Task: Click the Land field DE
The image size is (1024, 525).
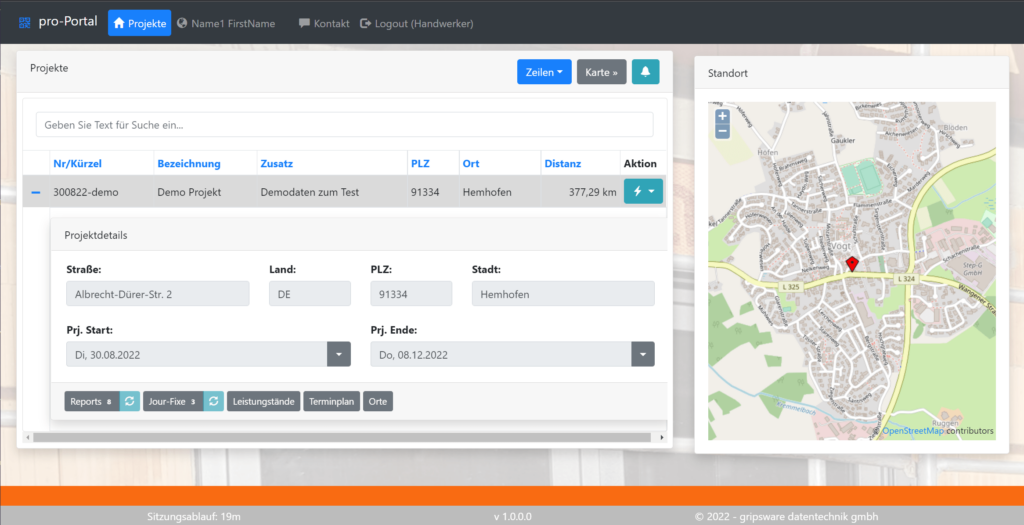Action: (310, 294)
